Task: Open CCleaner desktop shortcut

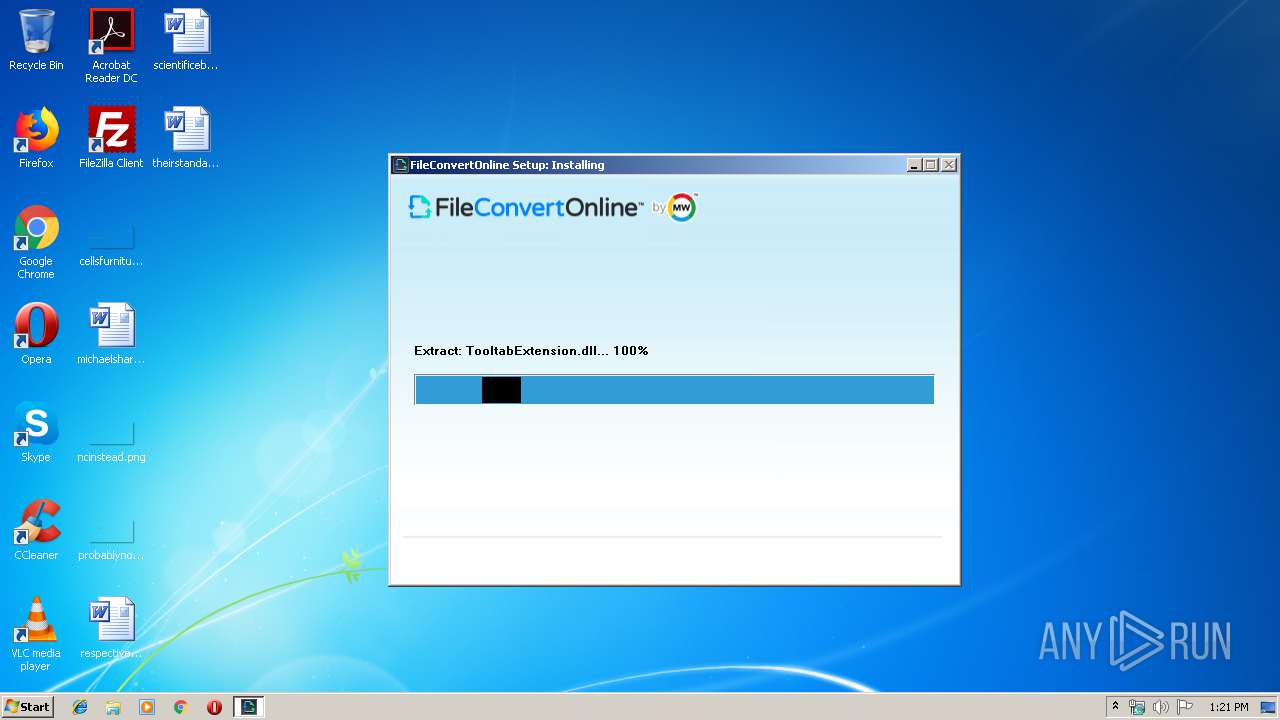Action: 36,530
